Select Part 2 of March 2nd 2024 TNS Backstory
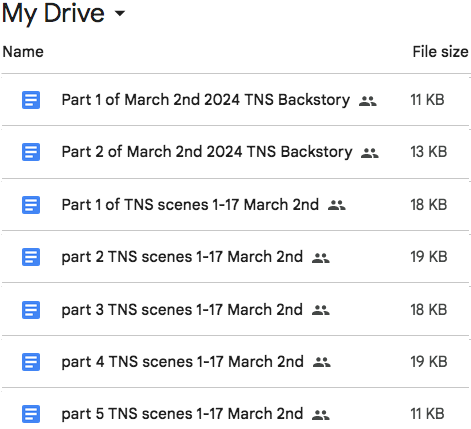Screen dimensions: 471x429 207,152
